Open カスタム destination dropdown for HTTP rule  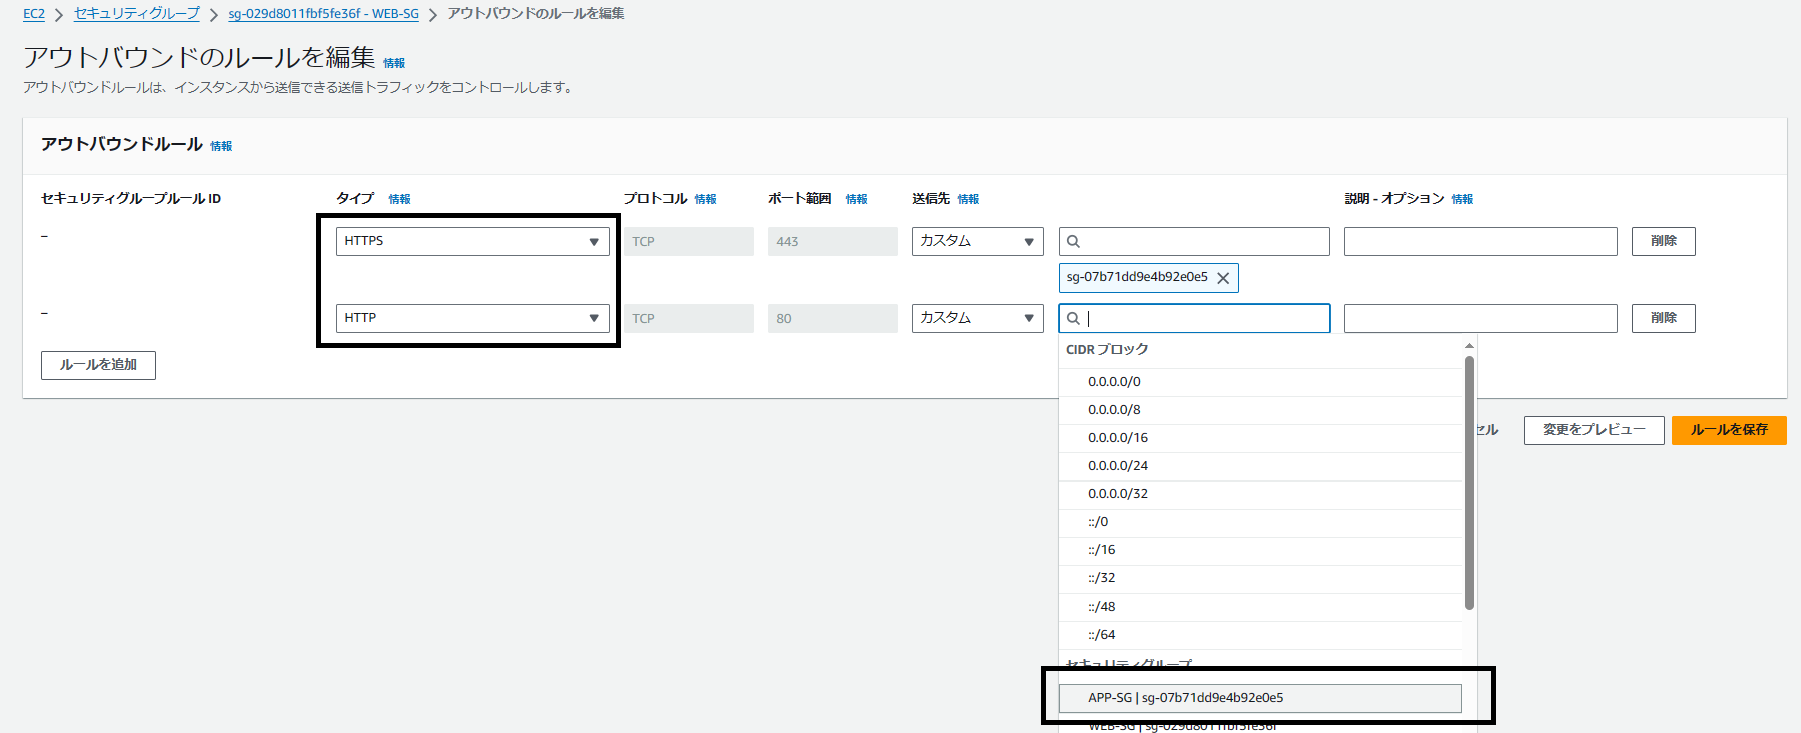click(977, 318)
